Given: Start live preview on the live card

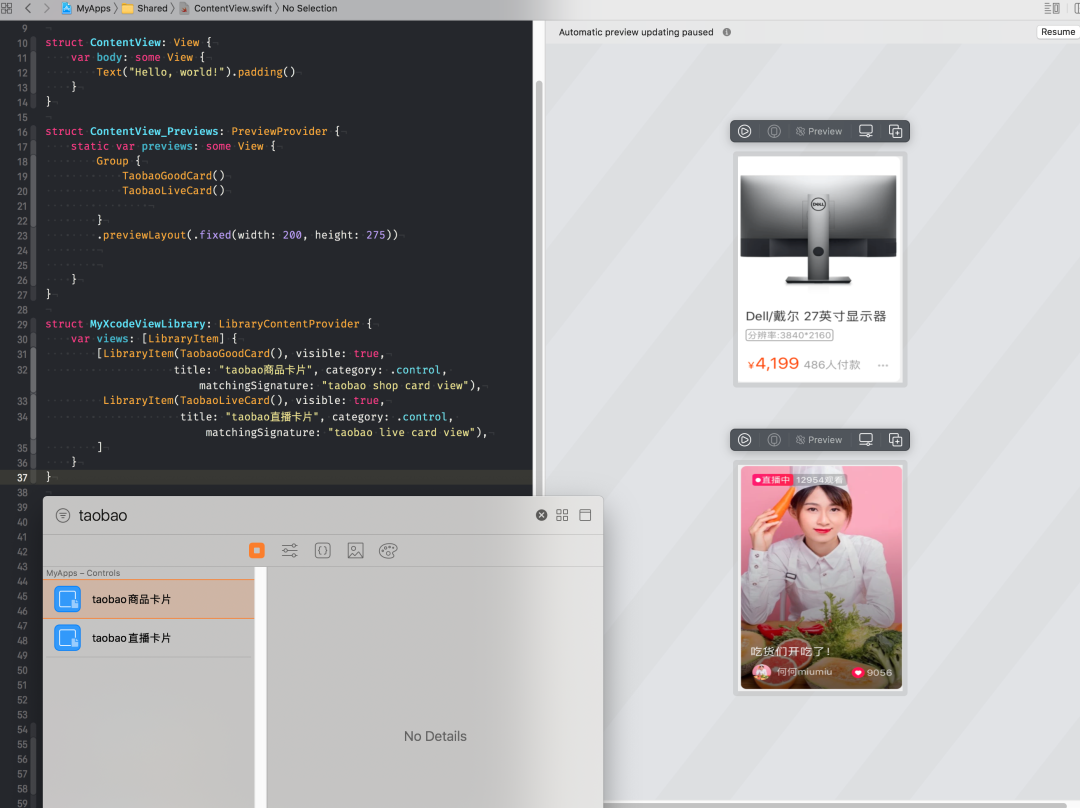Looking at the screenshot, I should (x=745, y=439).
